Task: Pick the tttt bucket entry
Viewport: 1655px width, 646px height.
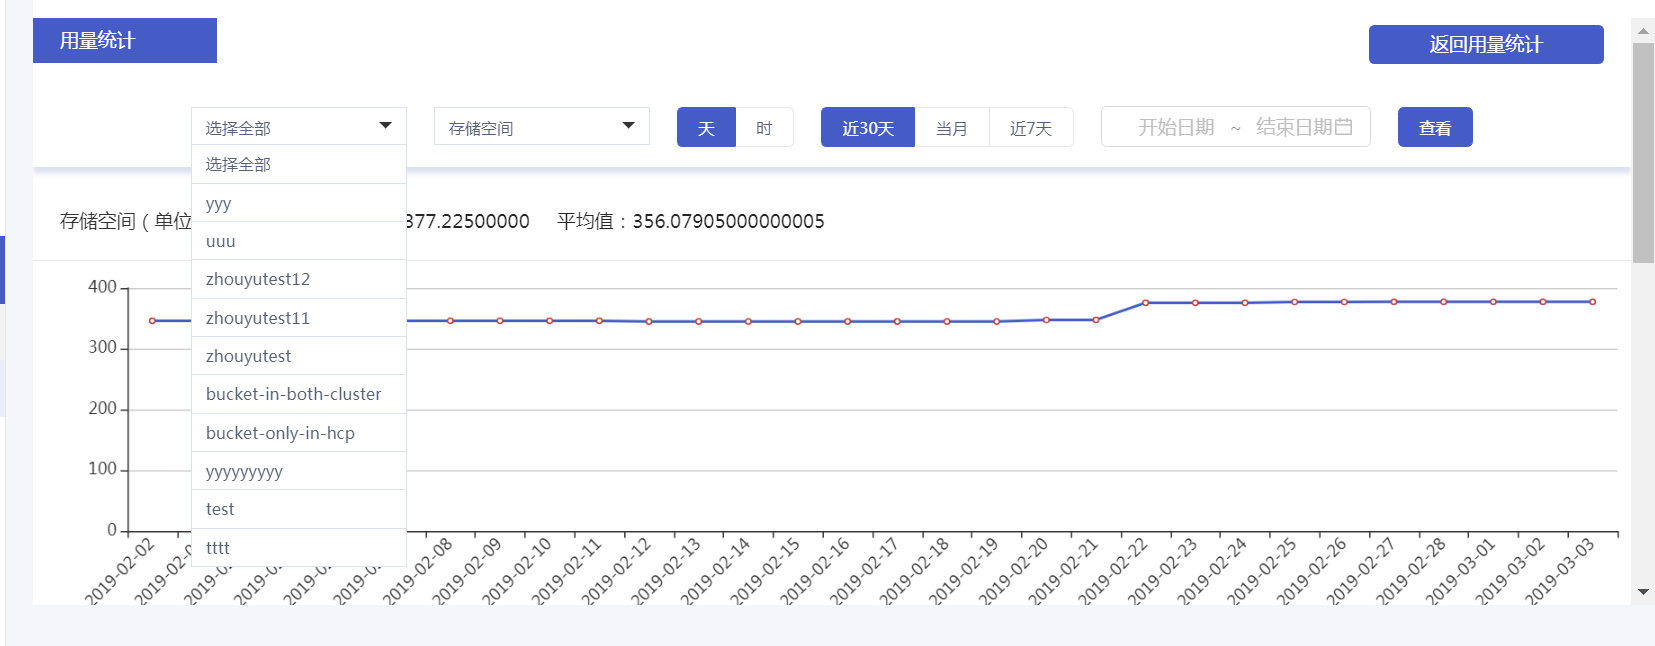Action: click(x=299, y=548)
